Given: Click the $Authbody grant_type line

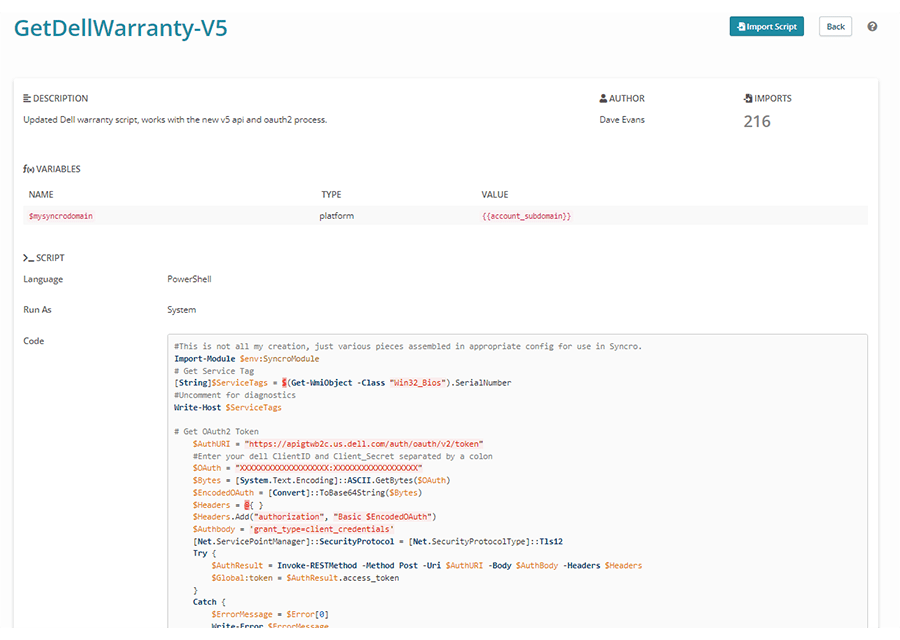Looking at the screenshot, I should click(293, 529).
